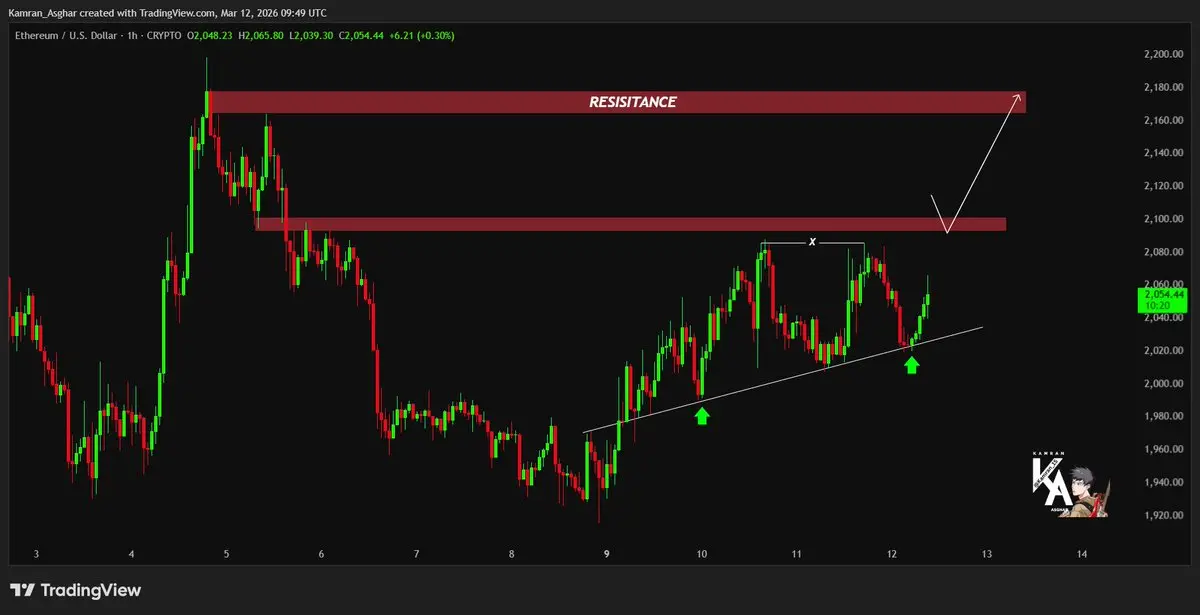Click the open value O2,048.23
Screen dimensions: 1200x615
click(212, 35)
